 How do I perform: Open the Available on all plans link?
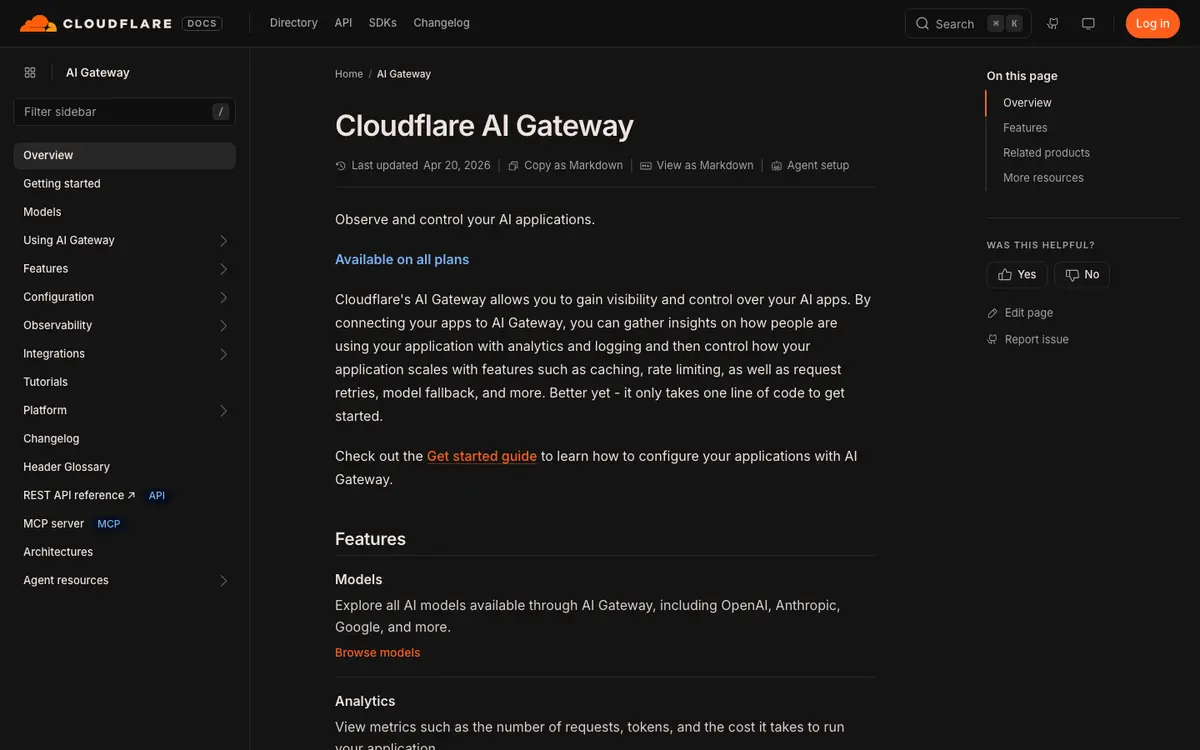(402, 260)
